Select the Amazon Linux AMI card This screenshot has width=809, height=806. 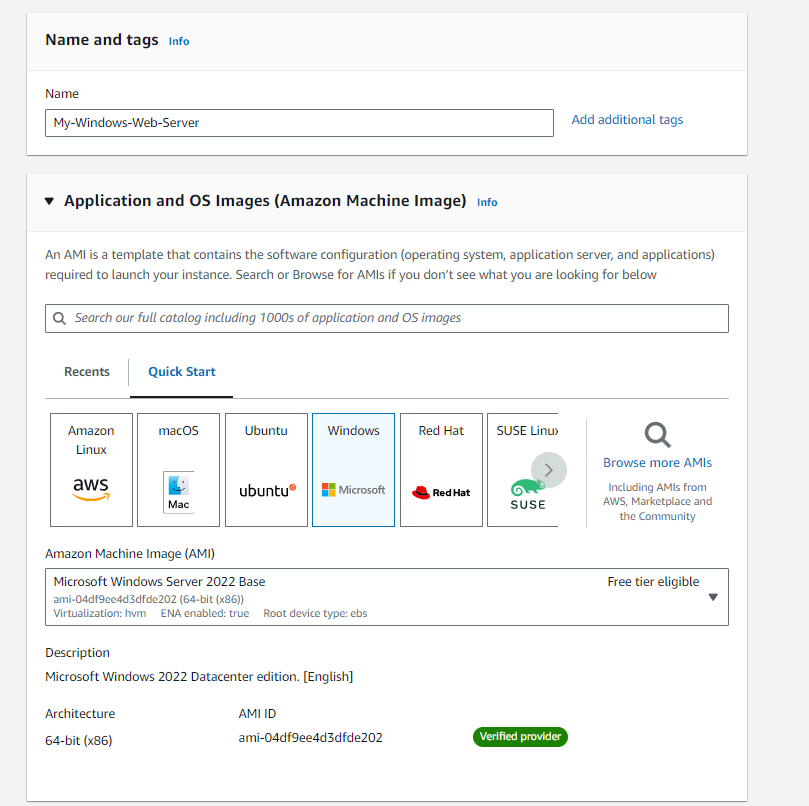(91, 470)
